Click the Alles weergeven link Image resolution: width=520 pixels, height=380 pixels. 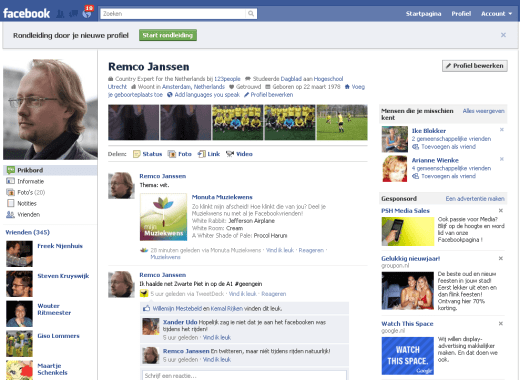coord(483,111)
